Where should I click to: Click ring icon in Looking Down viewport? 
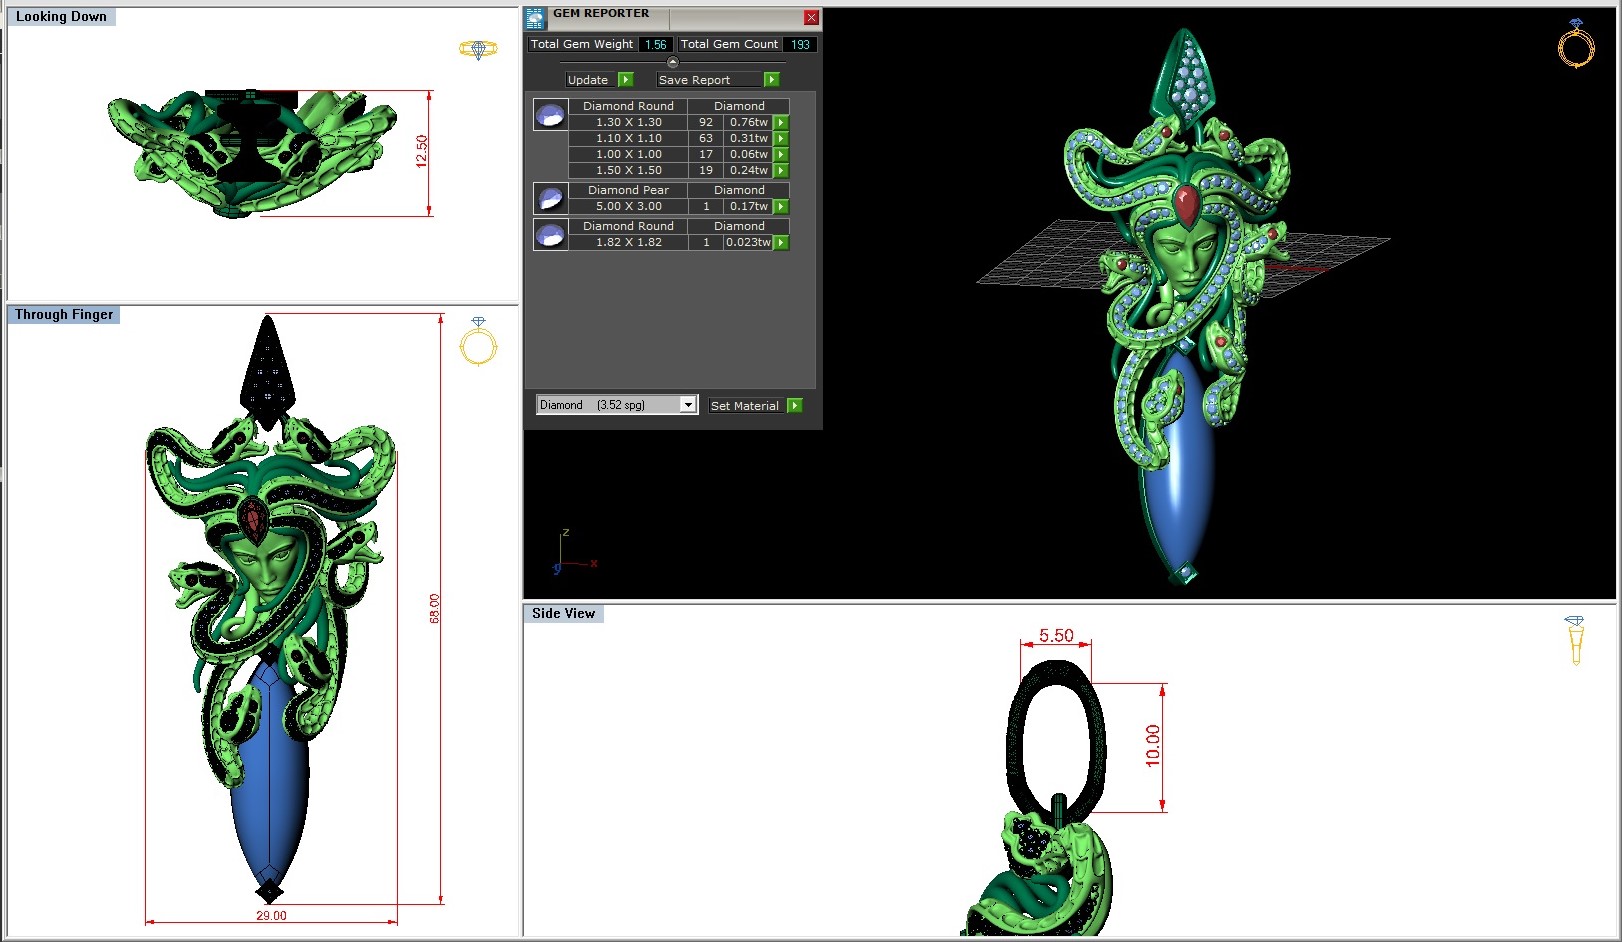(x=478, y=49)
